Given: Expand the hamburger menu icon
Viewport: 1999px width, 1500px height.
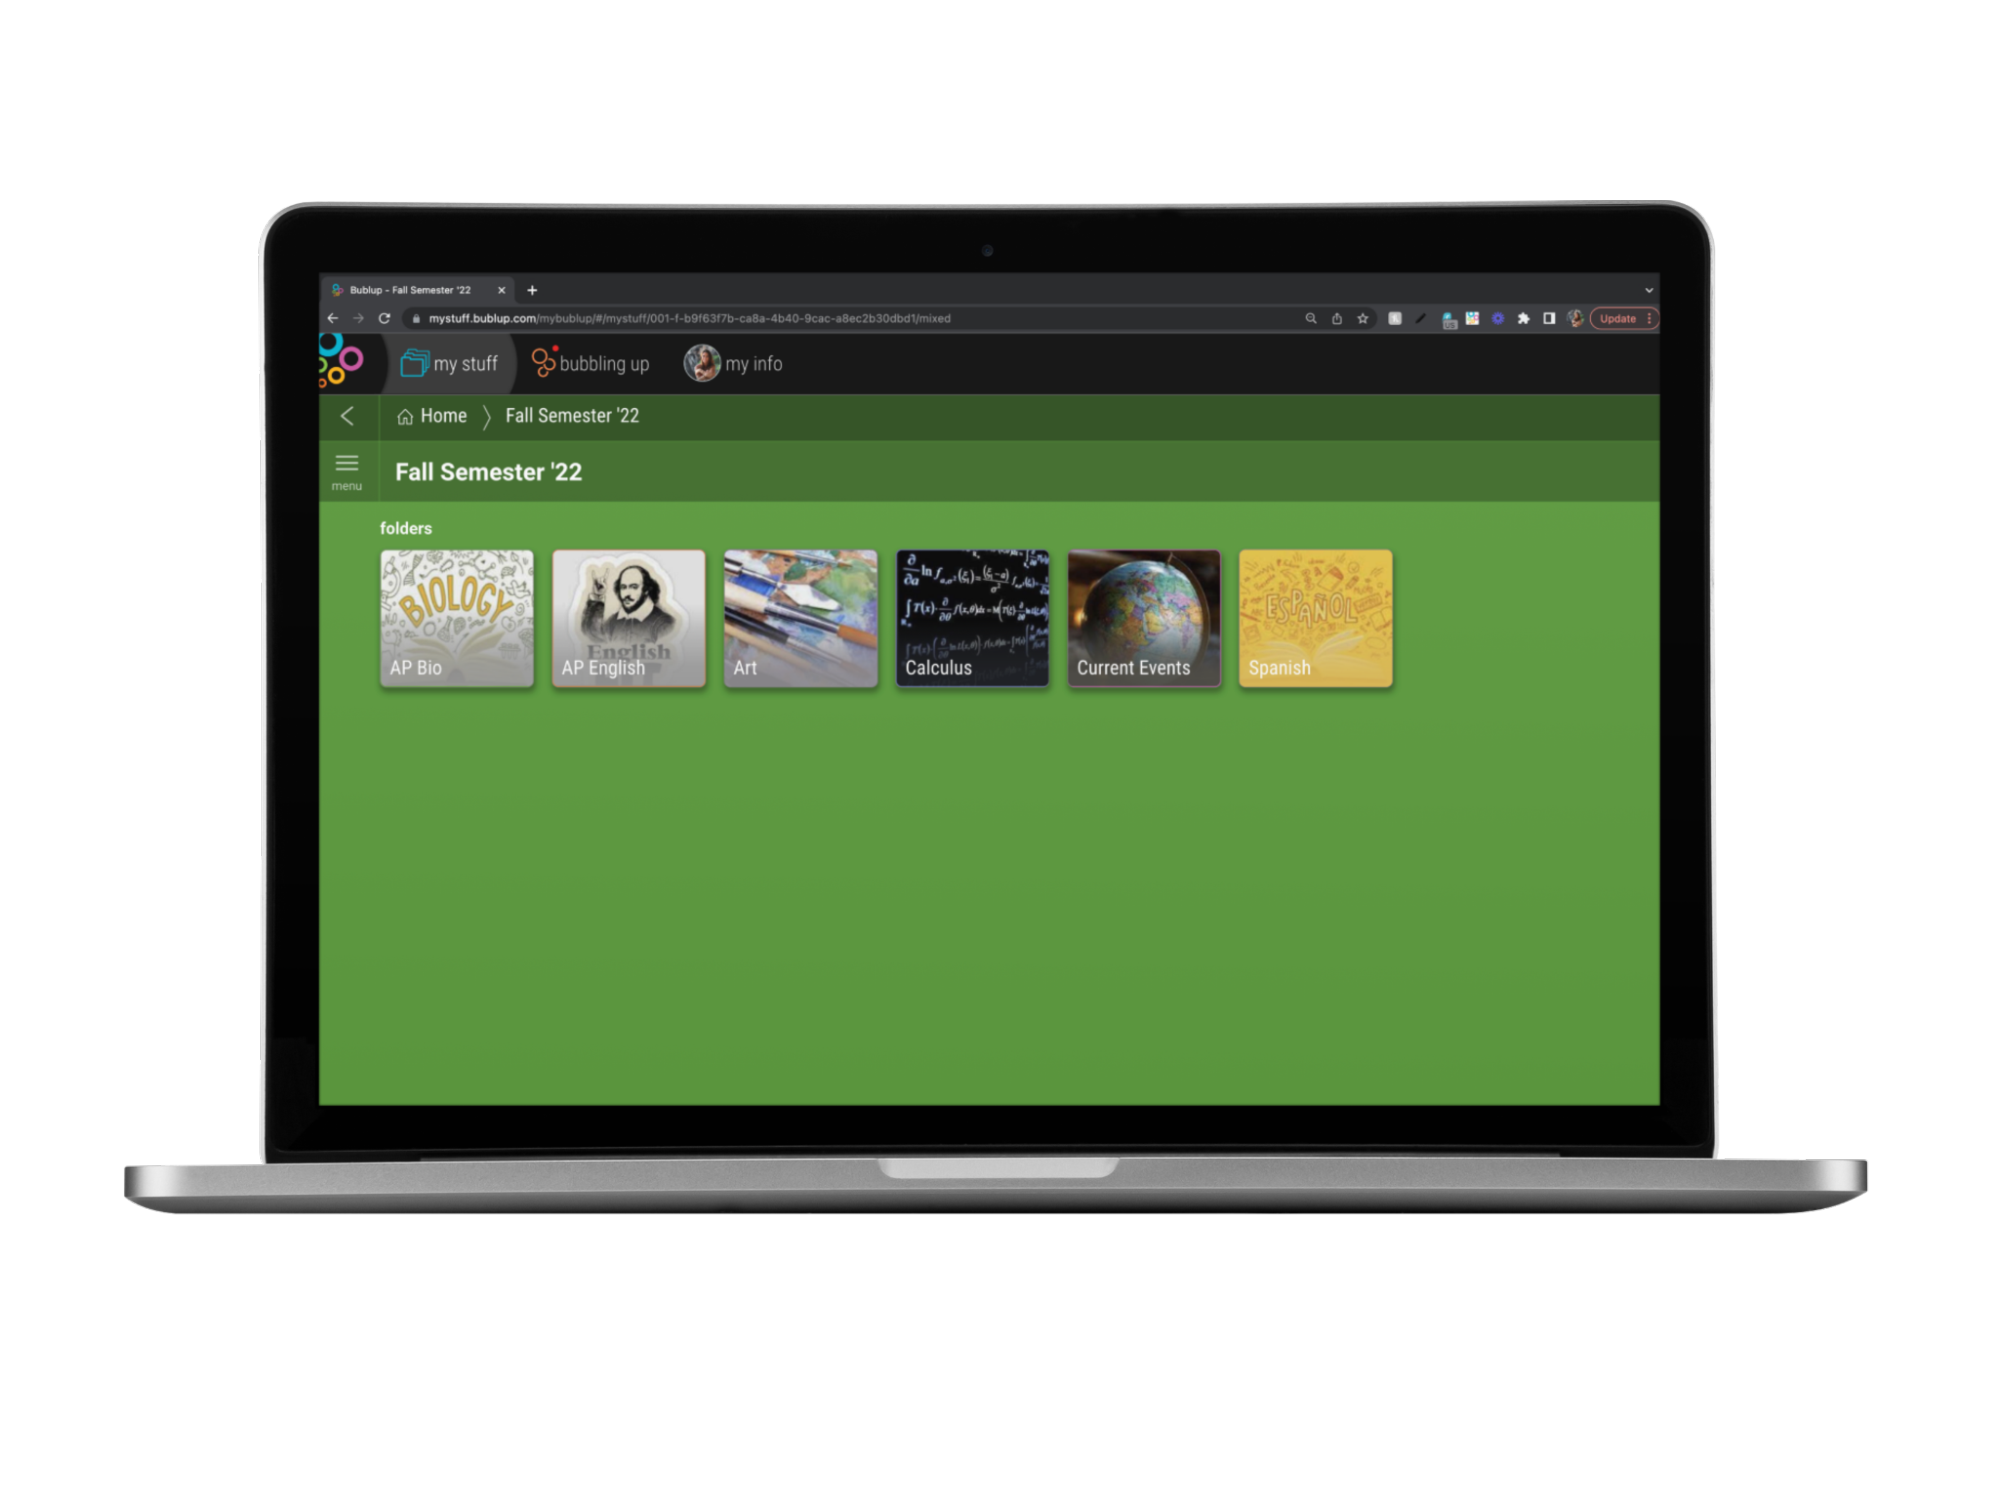Looking at the screenshot, I should tap(347, 466).
